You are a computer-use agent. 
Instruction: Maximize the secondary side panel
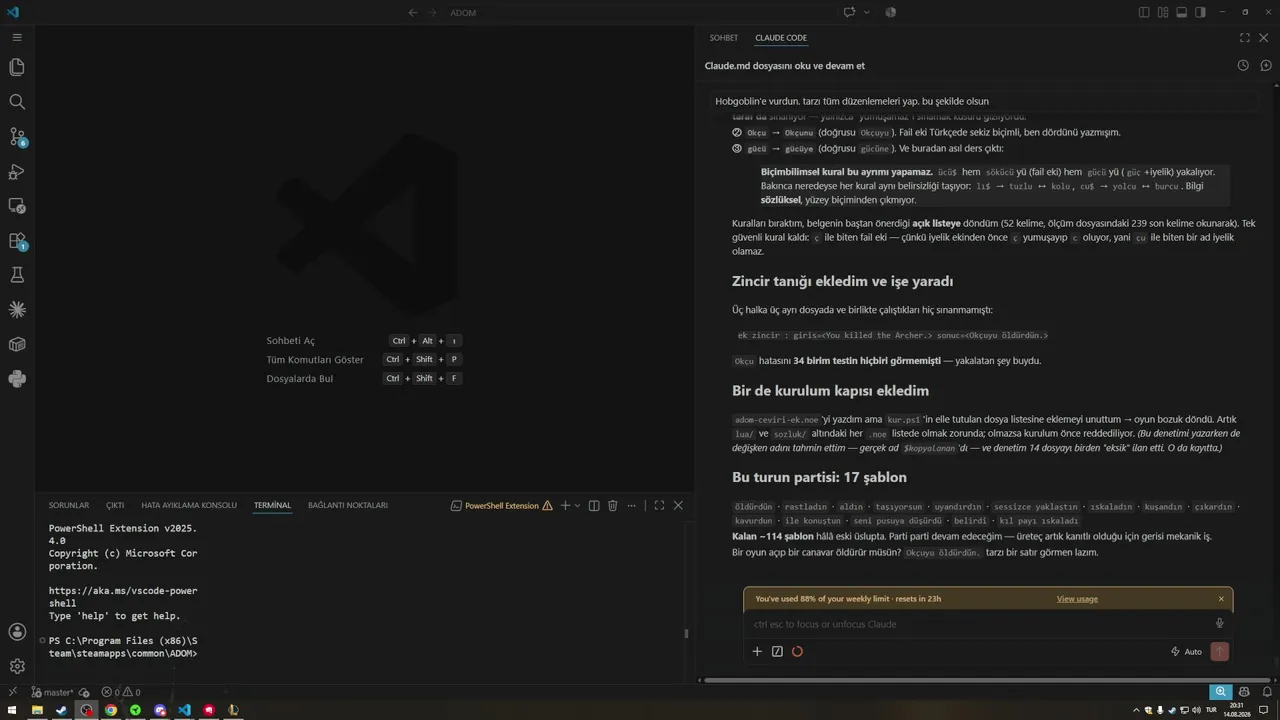click(x=1245, y=38)
